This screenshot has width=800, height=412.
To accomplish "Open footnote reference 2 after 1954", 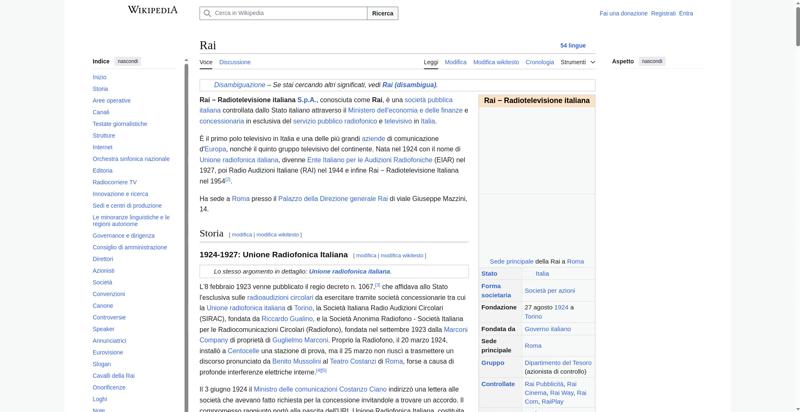I will 228,179.
